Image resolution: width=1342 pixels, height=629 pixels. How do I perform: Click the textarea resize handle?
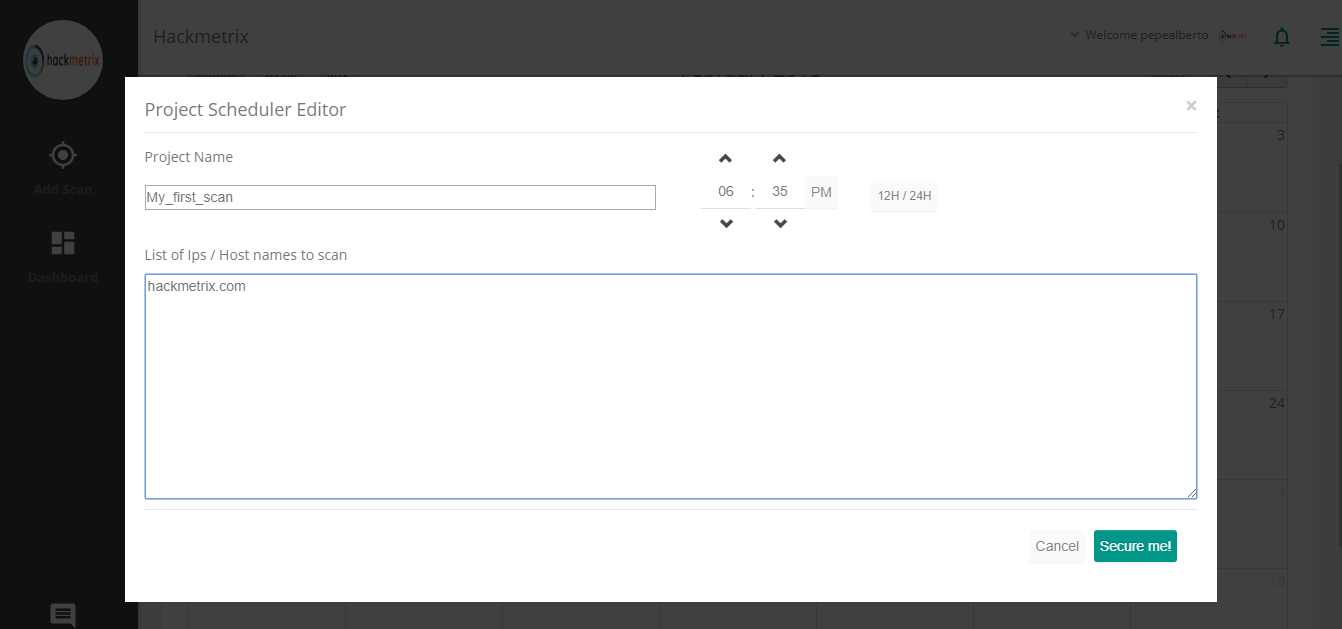pos(1191,493)
